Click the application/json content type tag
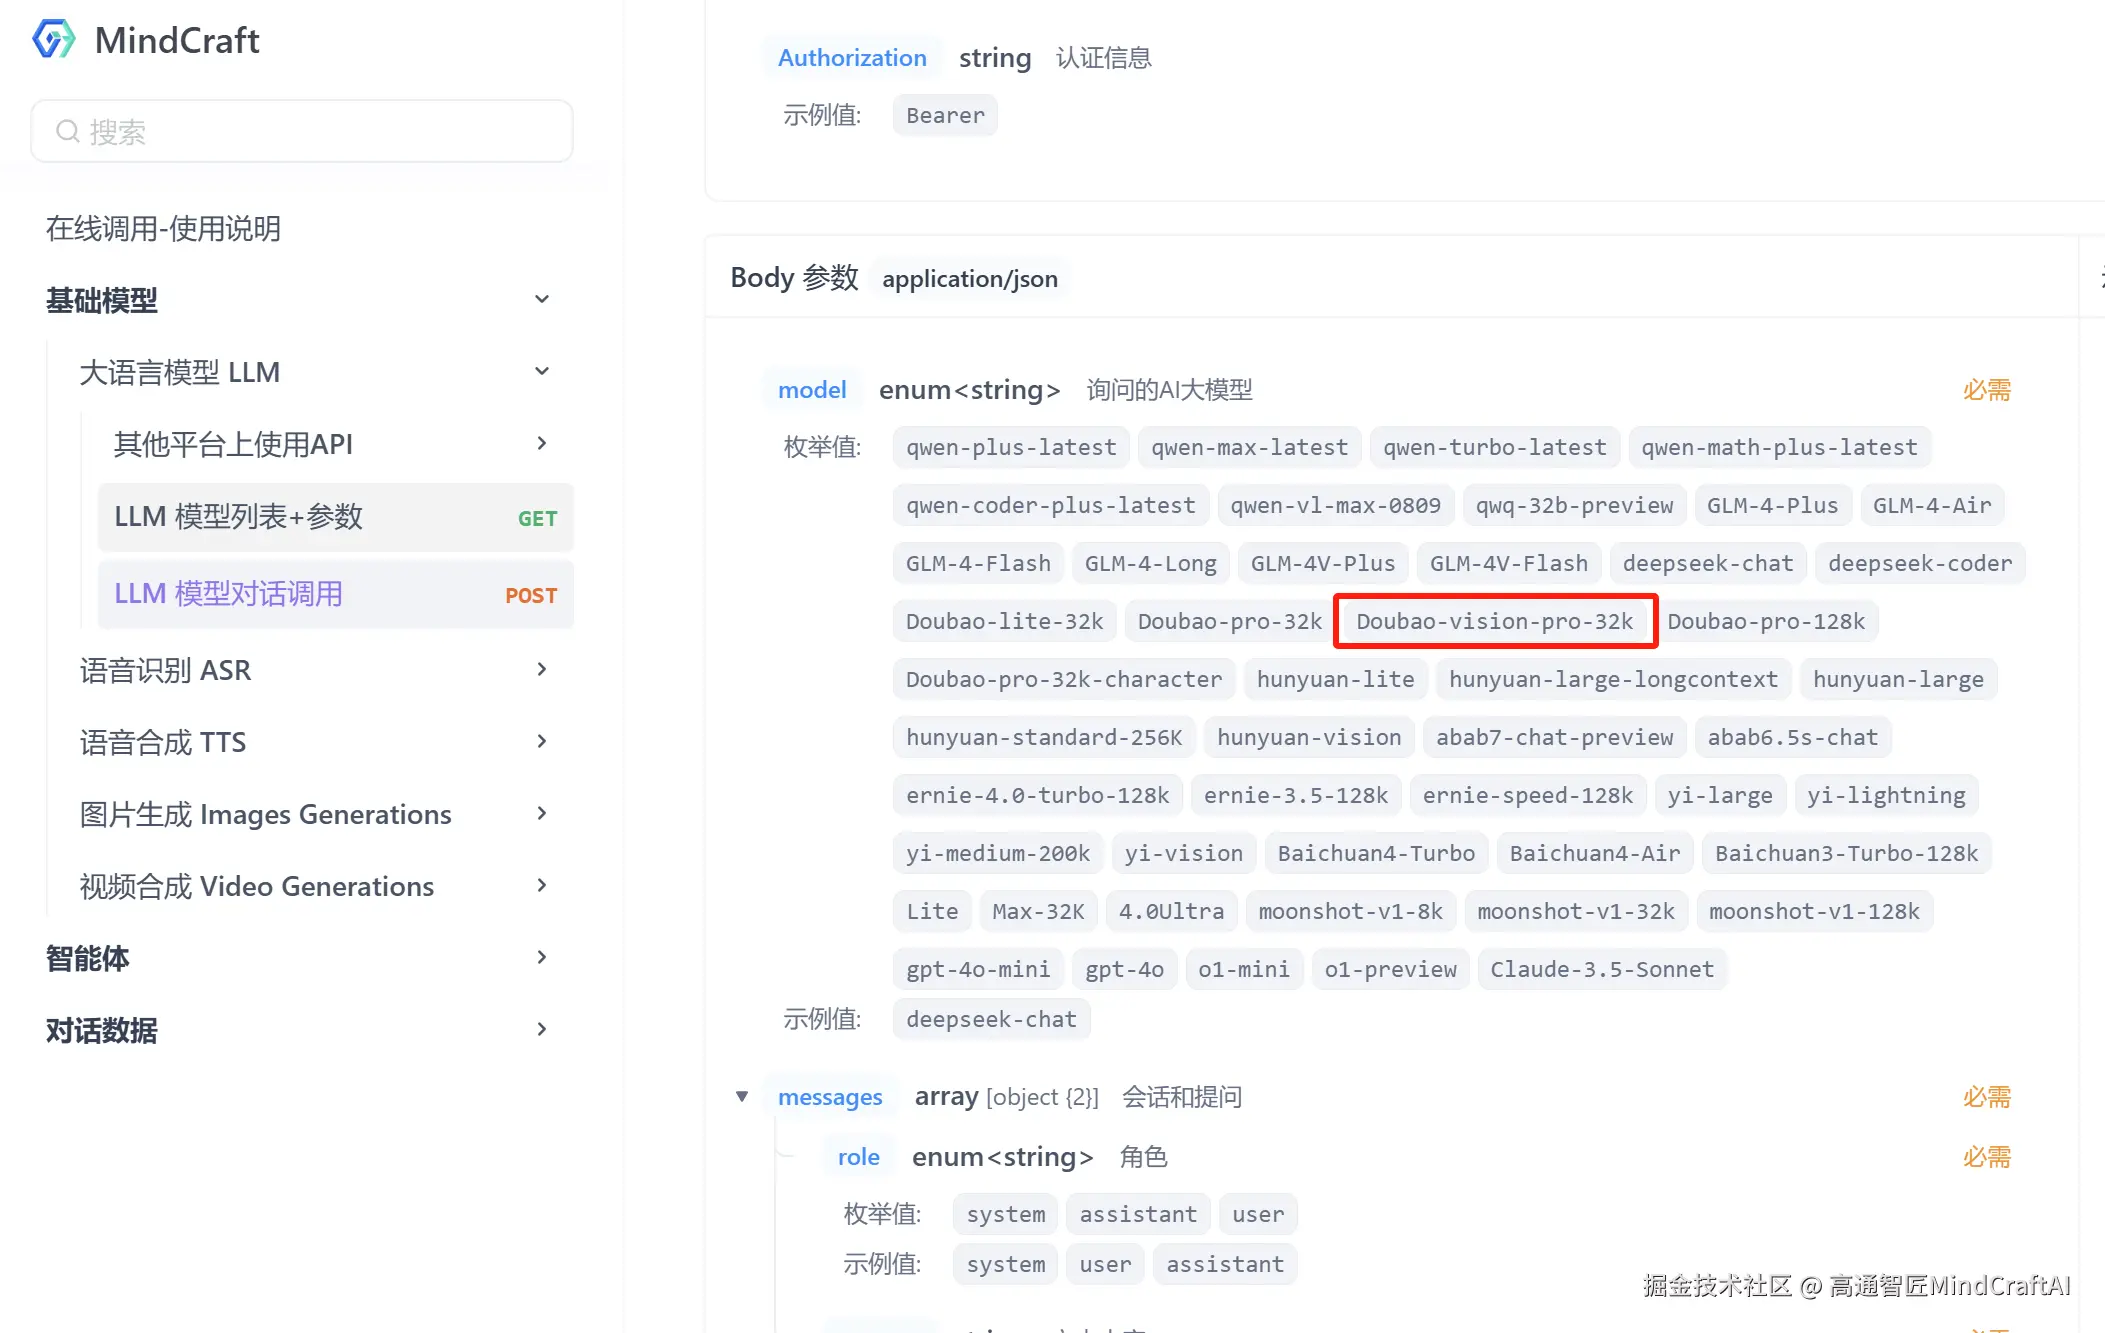Viewport: 2105px width, 1333px height. coord(969,279)
